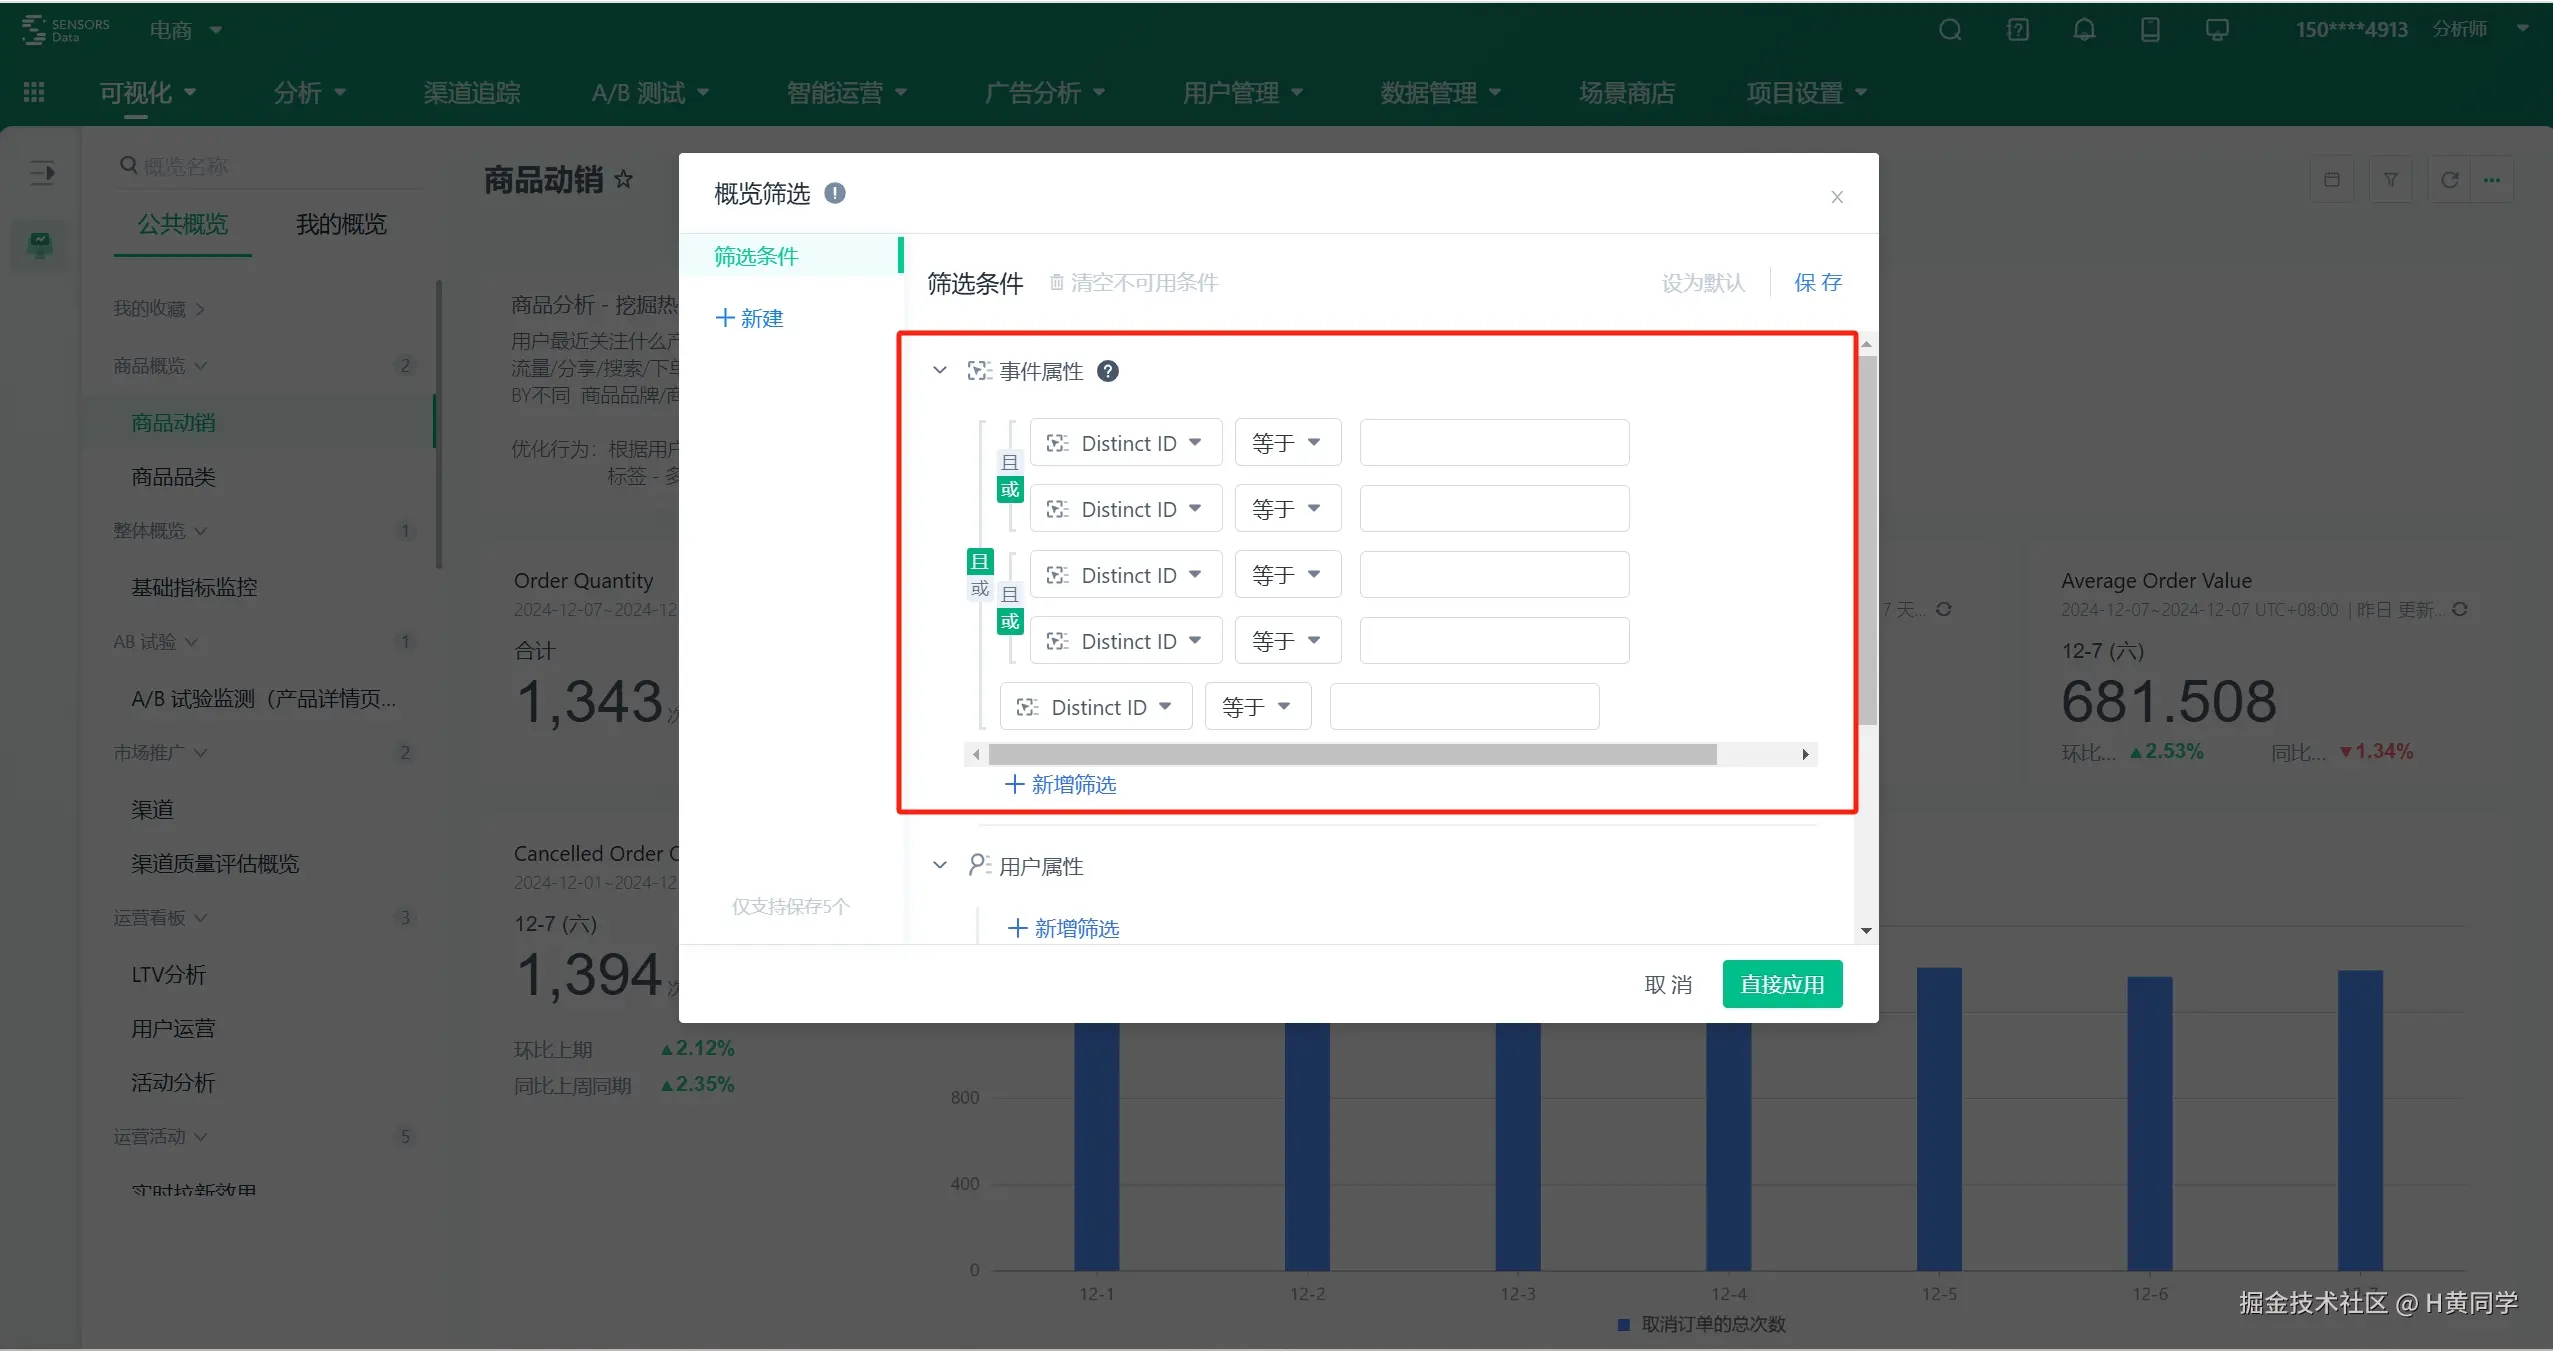Viewport: 2553px width, 1351px height.
Task: Open the notification bell icon
Action: click(x=2084, y=30)
